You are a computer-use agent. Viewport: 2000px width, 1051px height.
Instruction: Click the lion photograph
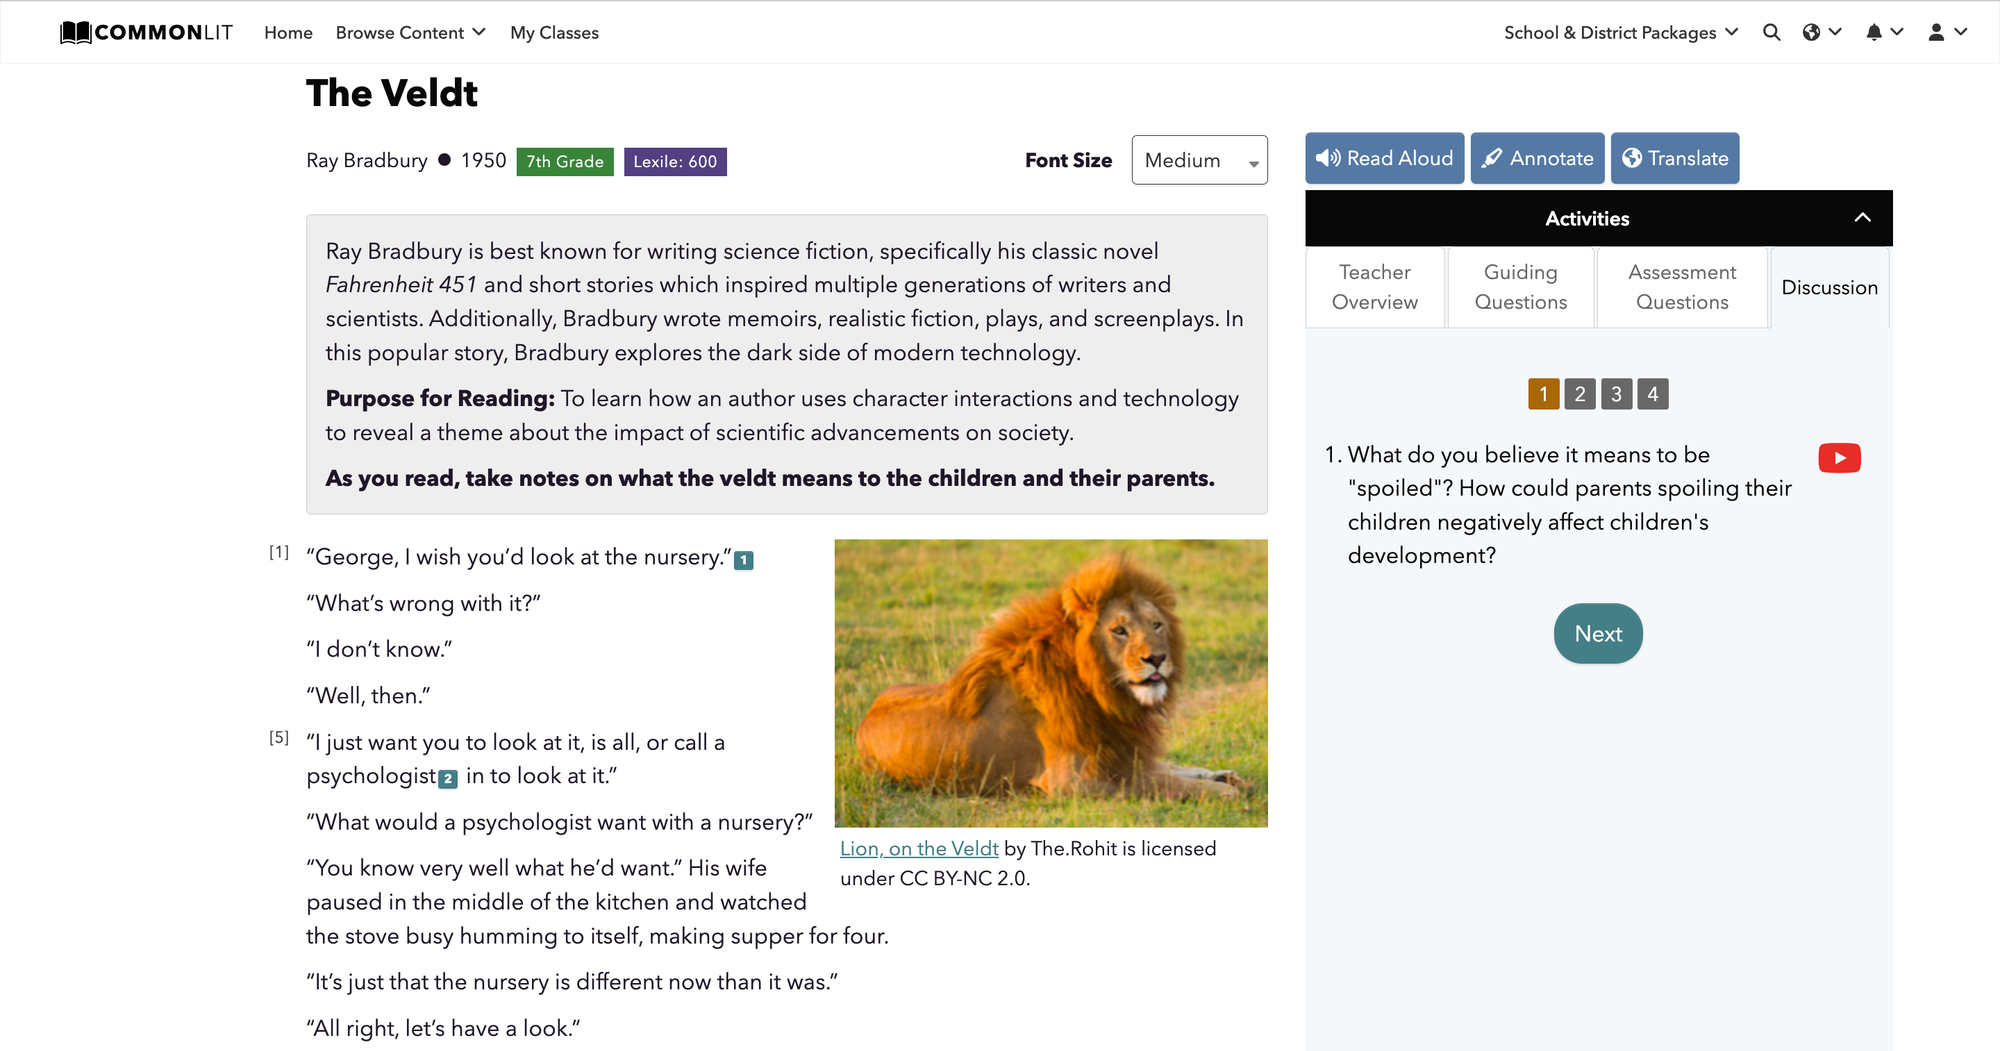point(1051,683)
